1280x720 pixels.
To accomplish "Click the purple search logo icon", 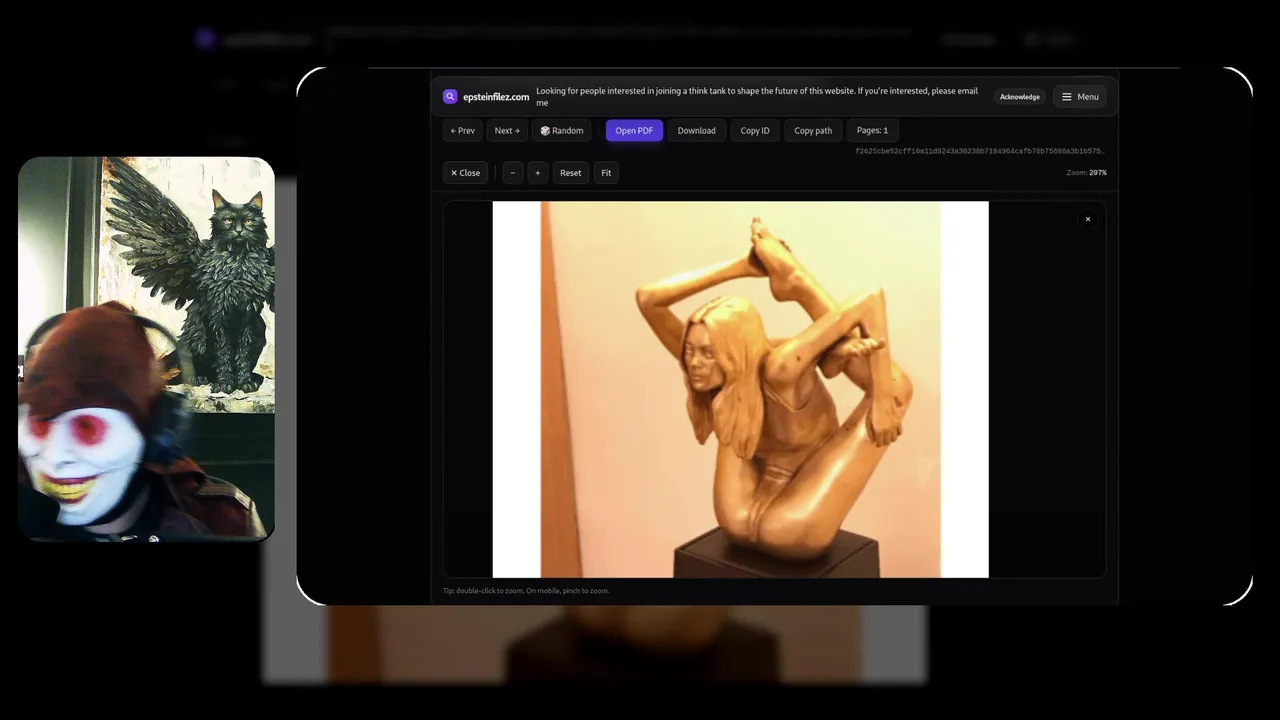I will tap(450, 97).
